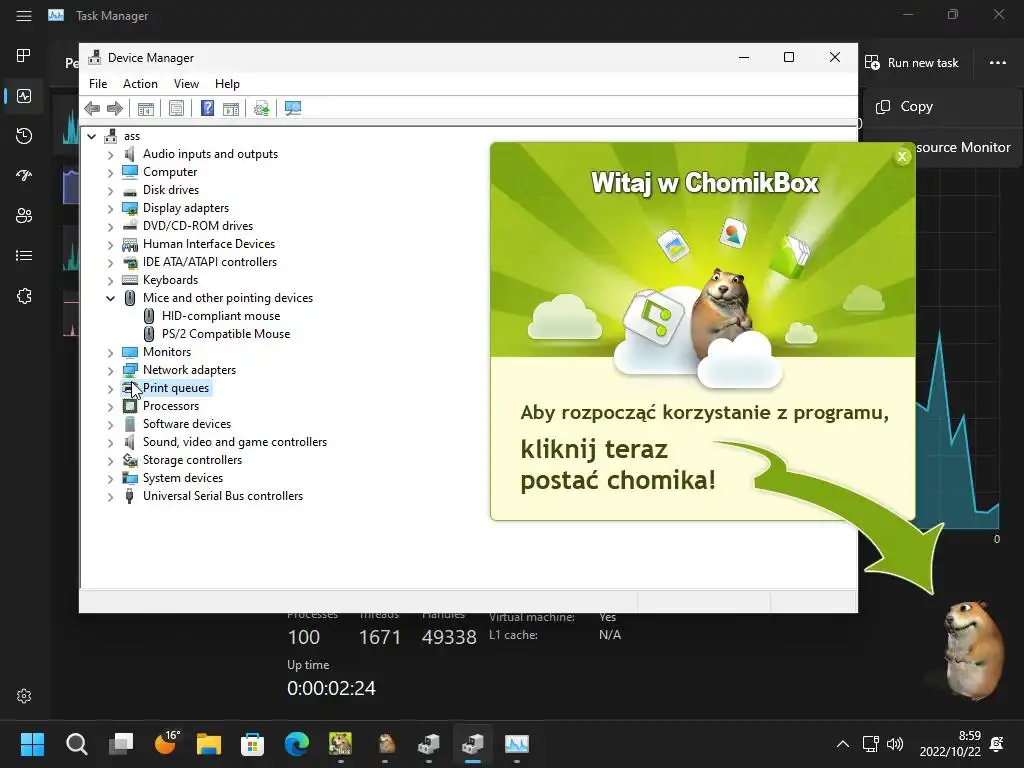Open Startup apps icon in Task Manager sidebar

pos(24,176)
